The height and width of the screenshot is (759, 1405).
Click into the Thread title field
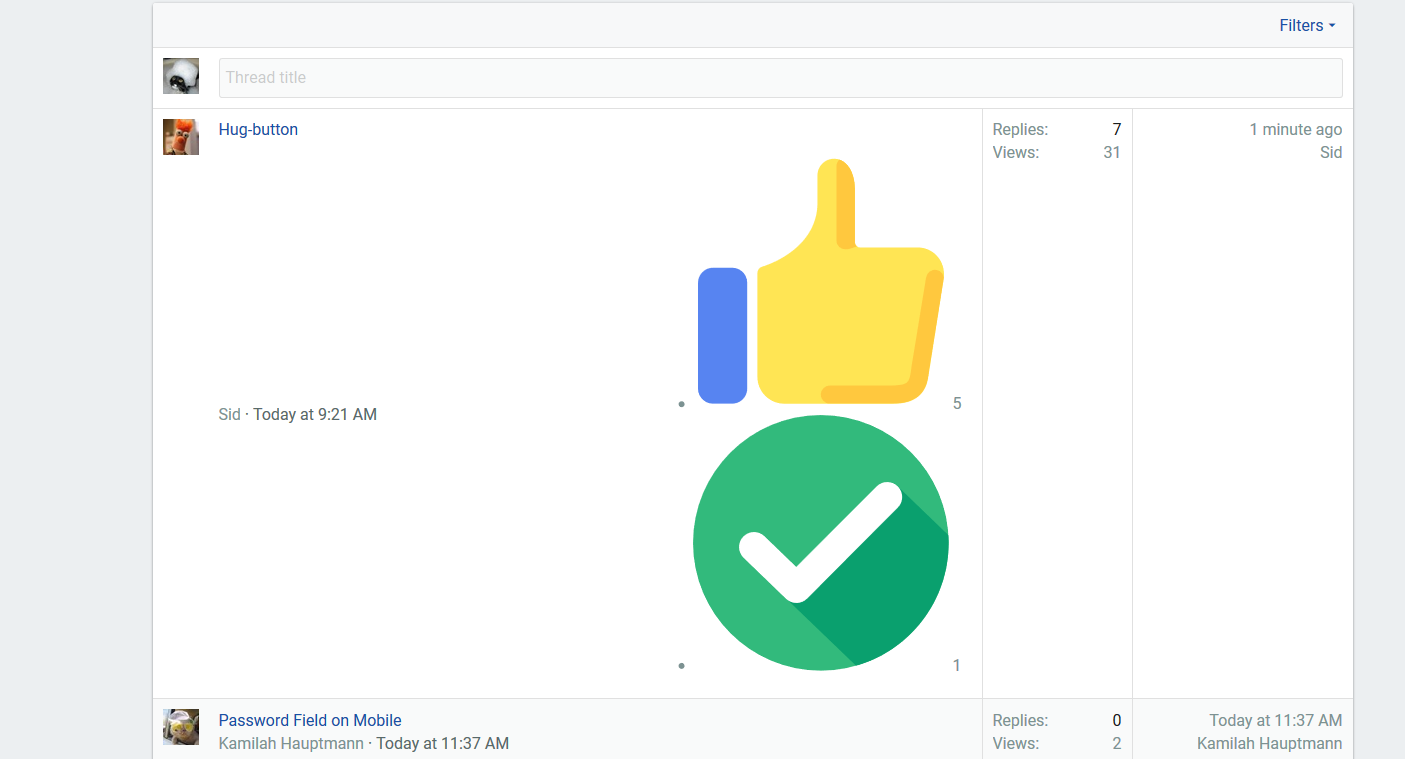point(780,78)
